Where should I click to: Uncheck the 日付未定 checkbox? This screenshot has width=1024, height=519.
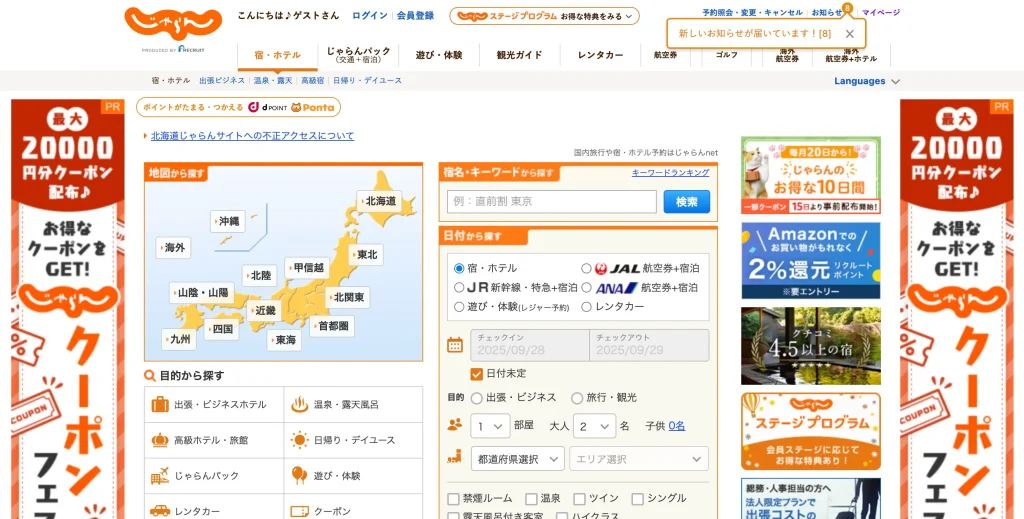477,374
